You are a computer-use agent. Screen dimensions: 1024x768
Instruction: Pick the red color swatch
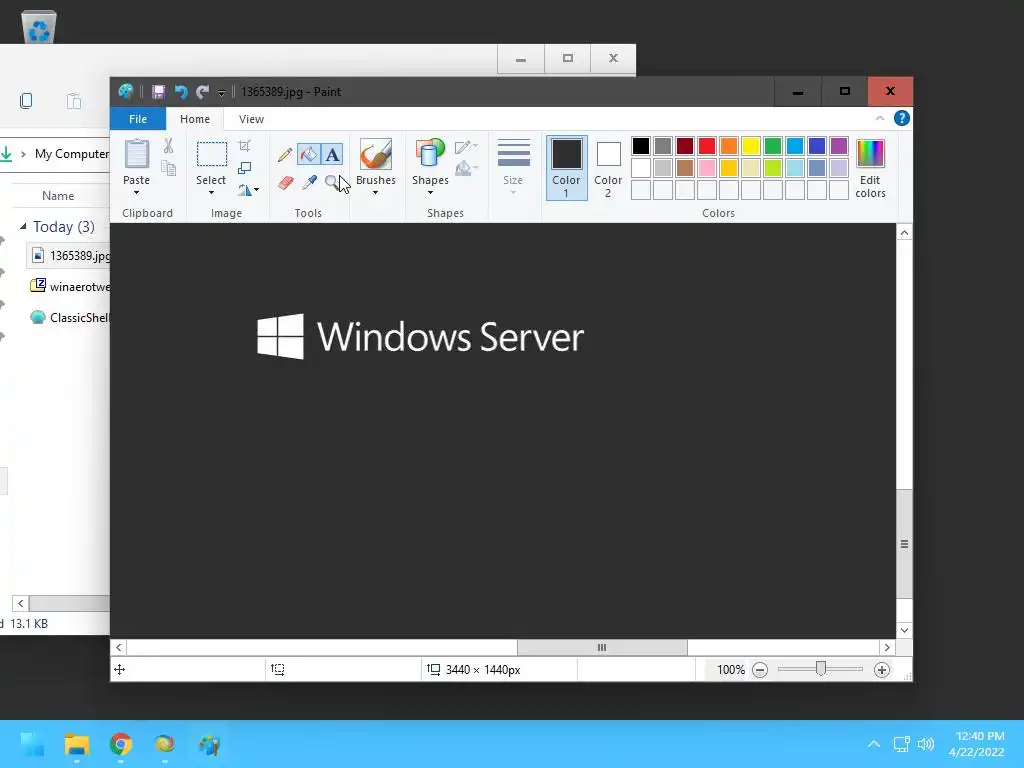(707, 146)
